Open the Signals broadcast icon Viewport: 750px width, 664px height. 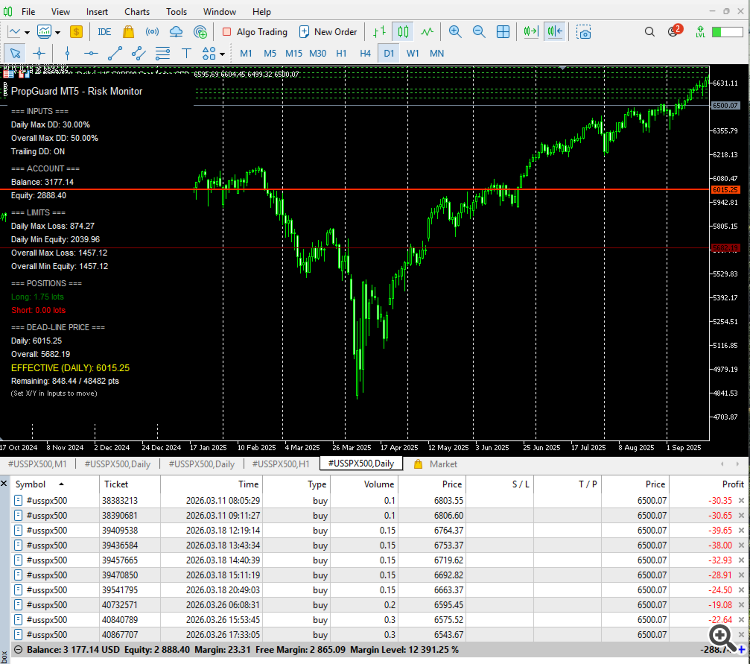[x=152, y=32]
